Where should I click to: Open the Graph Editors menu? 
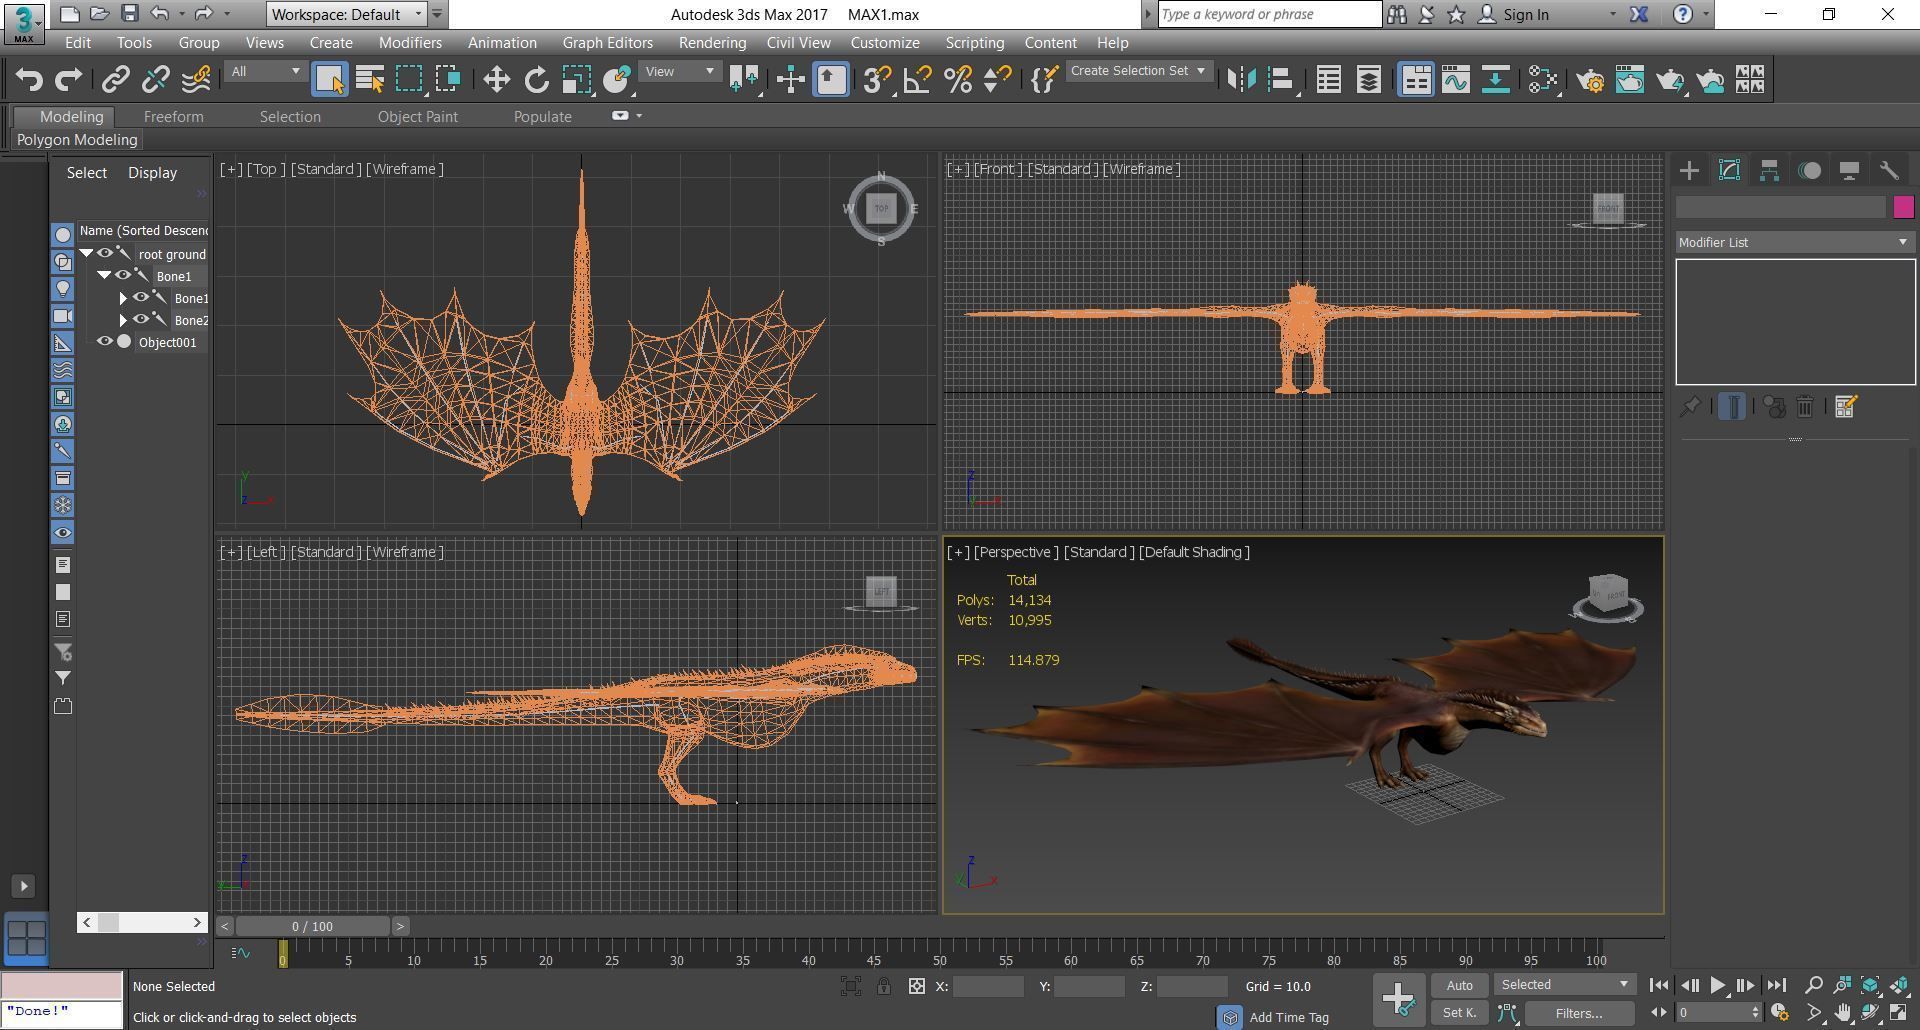click(x=607, y=43)
